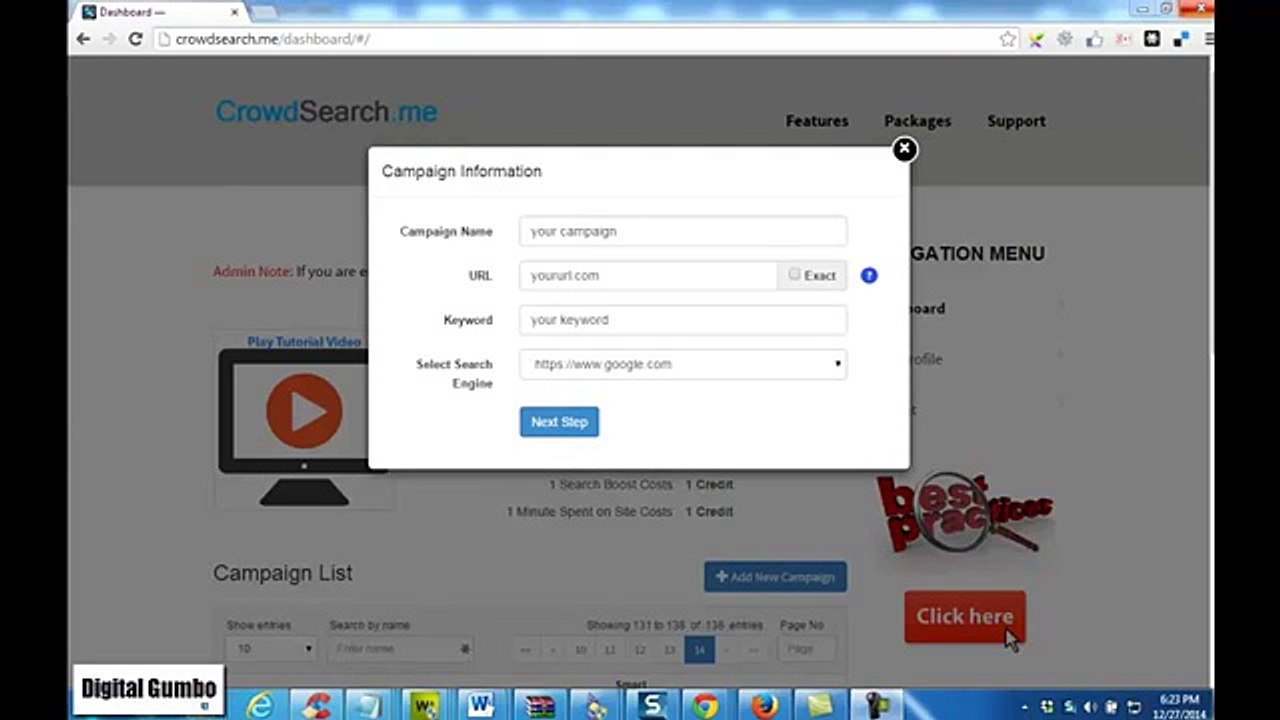Open Firefox from the taskbar
The width and height of the screenshot is (1280, 720).
tap(764, 706)
